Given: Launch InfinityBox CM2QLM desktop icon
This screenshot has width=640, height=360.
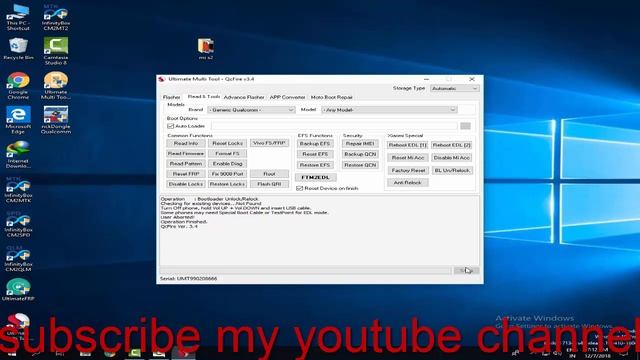Looking at the screenshot, I should pyautogui.click(x=18, y=258).
